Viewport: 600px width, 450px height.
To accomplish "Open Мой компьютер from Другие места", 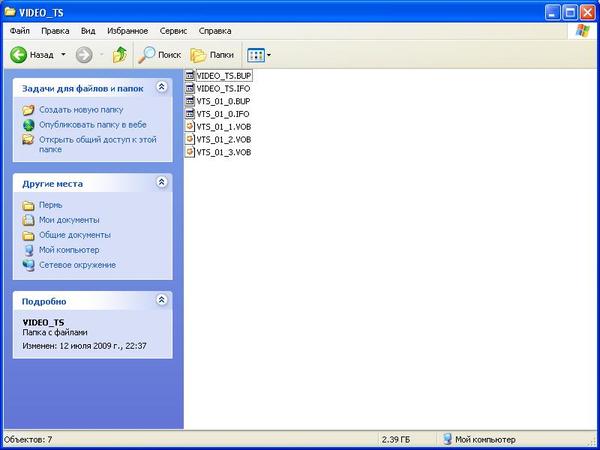I will pos(69,250).
